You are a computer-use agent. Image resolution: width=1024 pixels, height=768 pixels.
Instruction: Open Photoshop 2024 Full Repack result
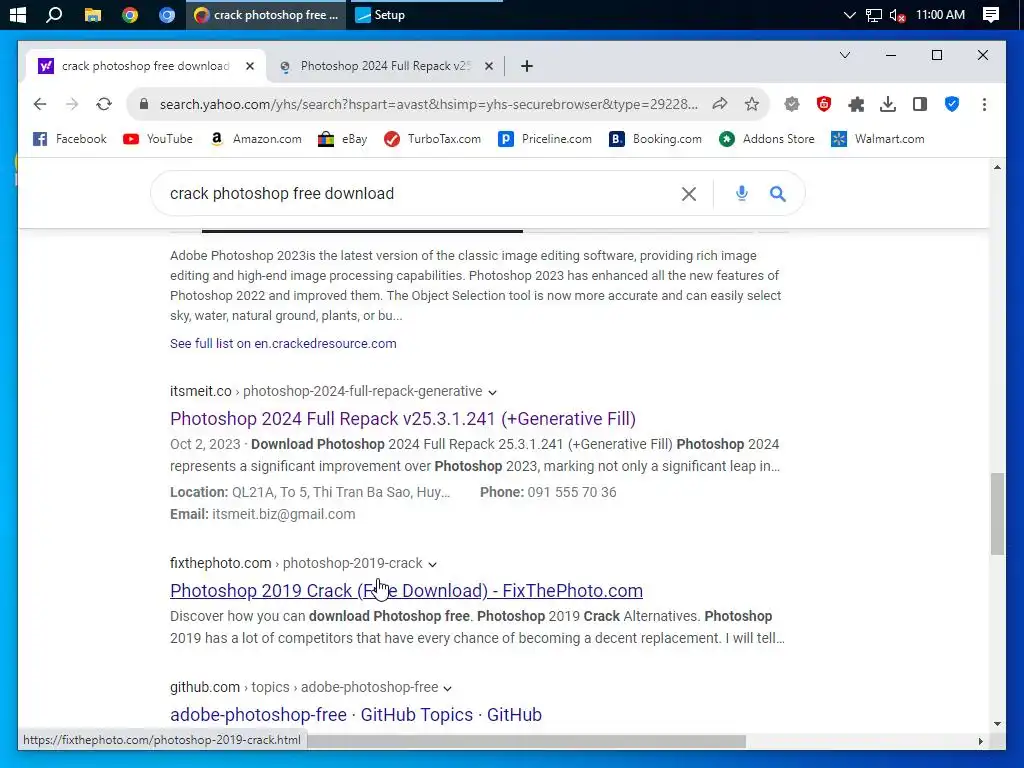403,419
